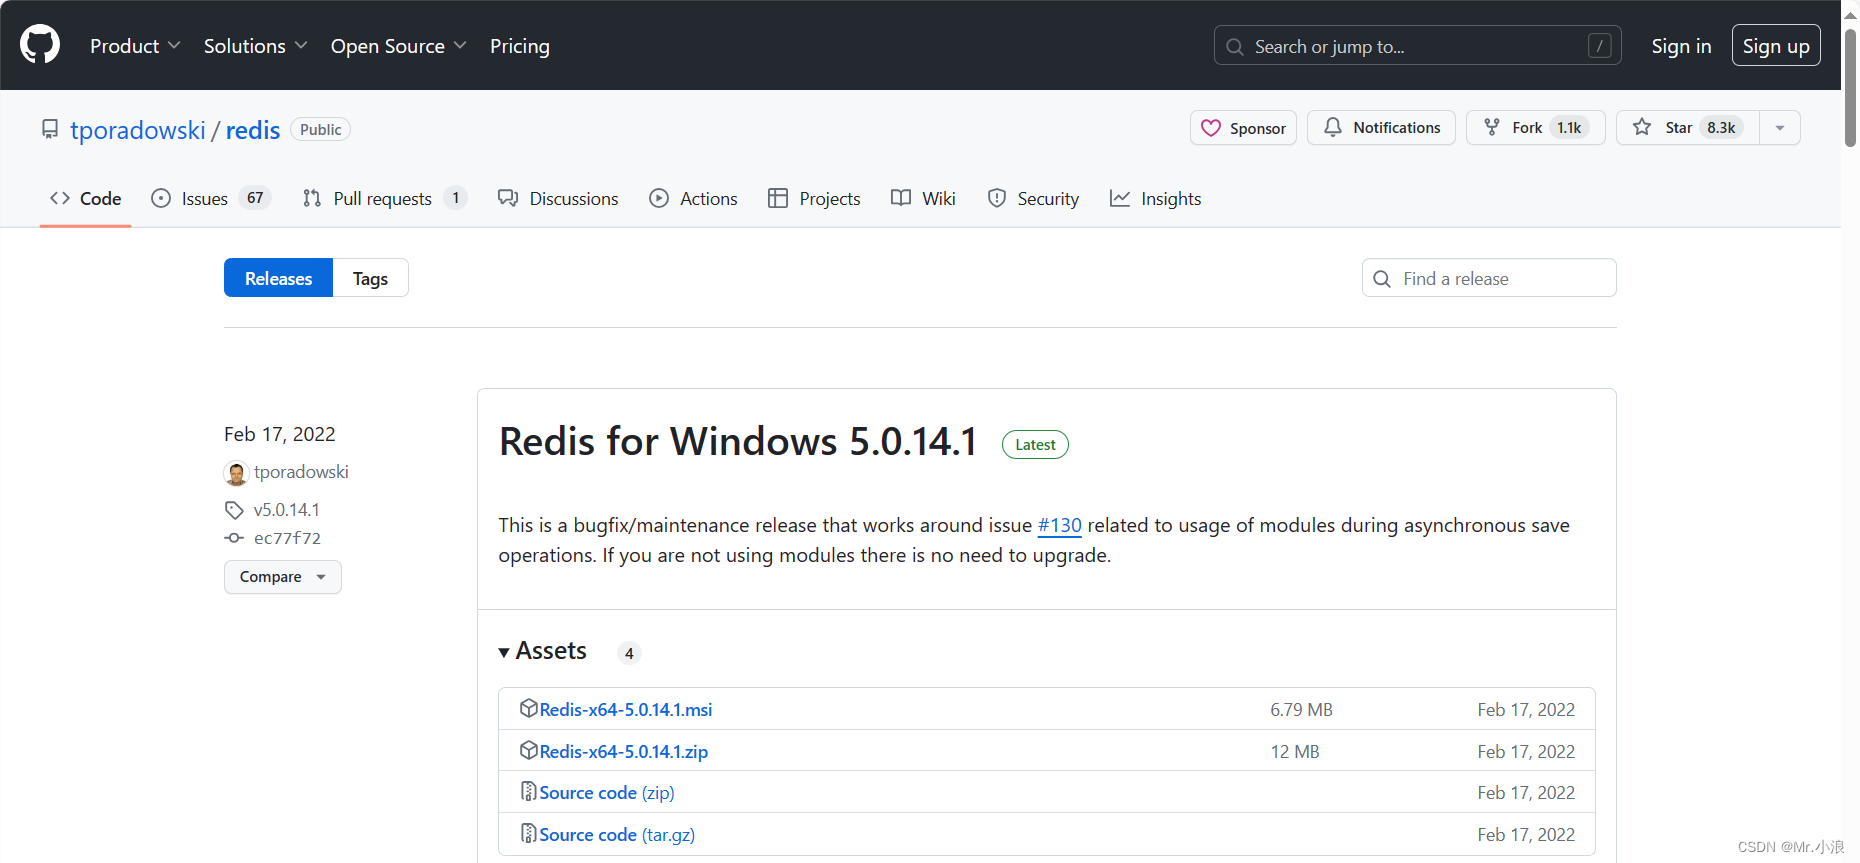
Task: Open the Insights tab
Action: tap(1155, 198)
